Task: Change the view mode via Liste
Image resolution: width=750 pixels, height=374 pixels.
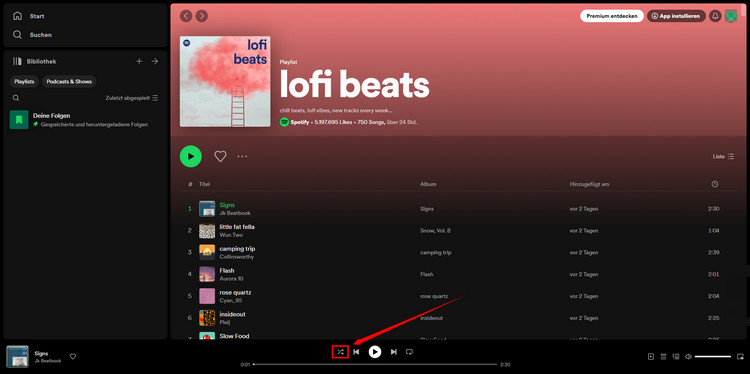Action: (x=723, y=156)
